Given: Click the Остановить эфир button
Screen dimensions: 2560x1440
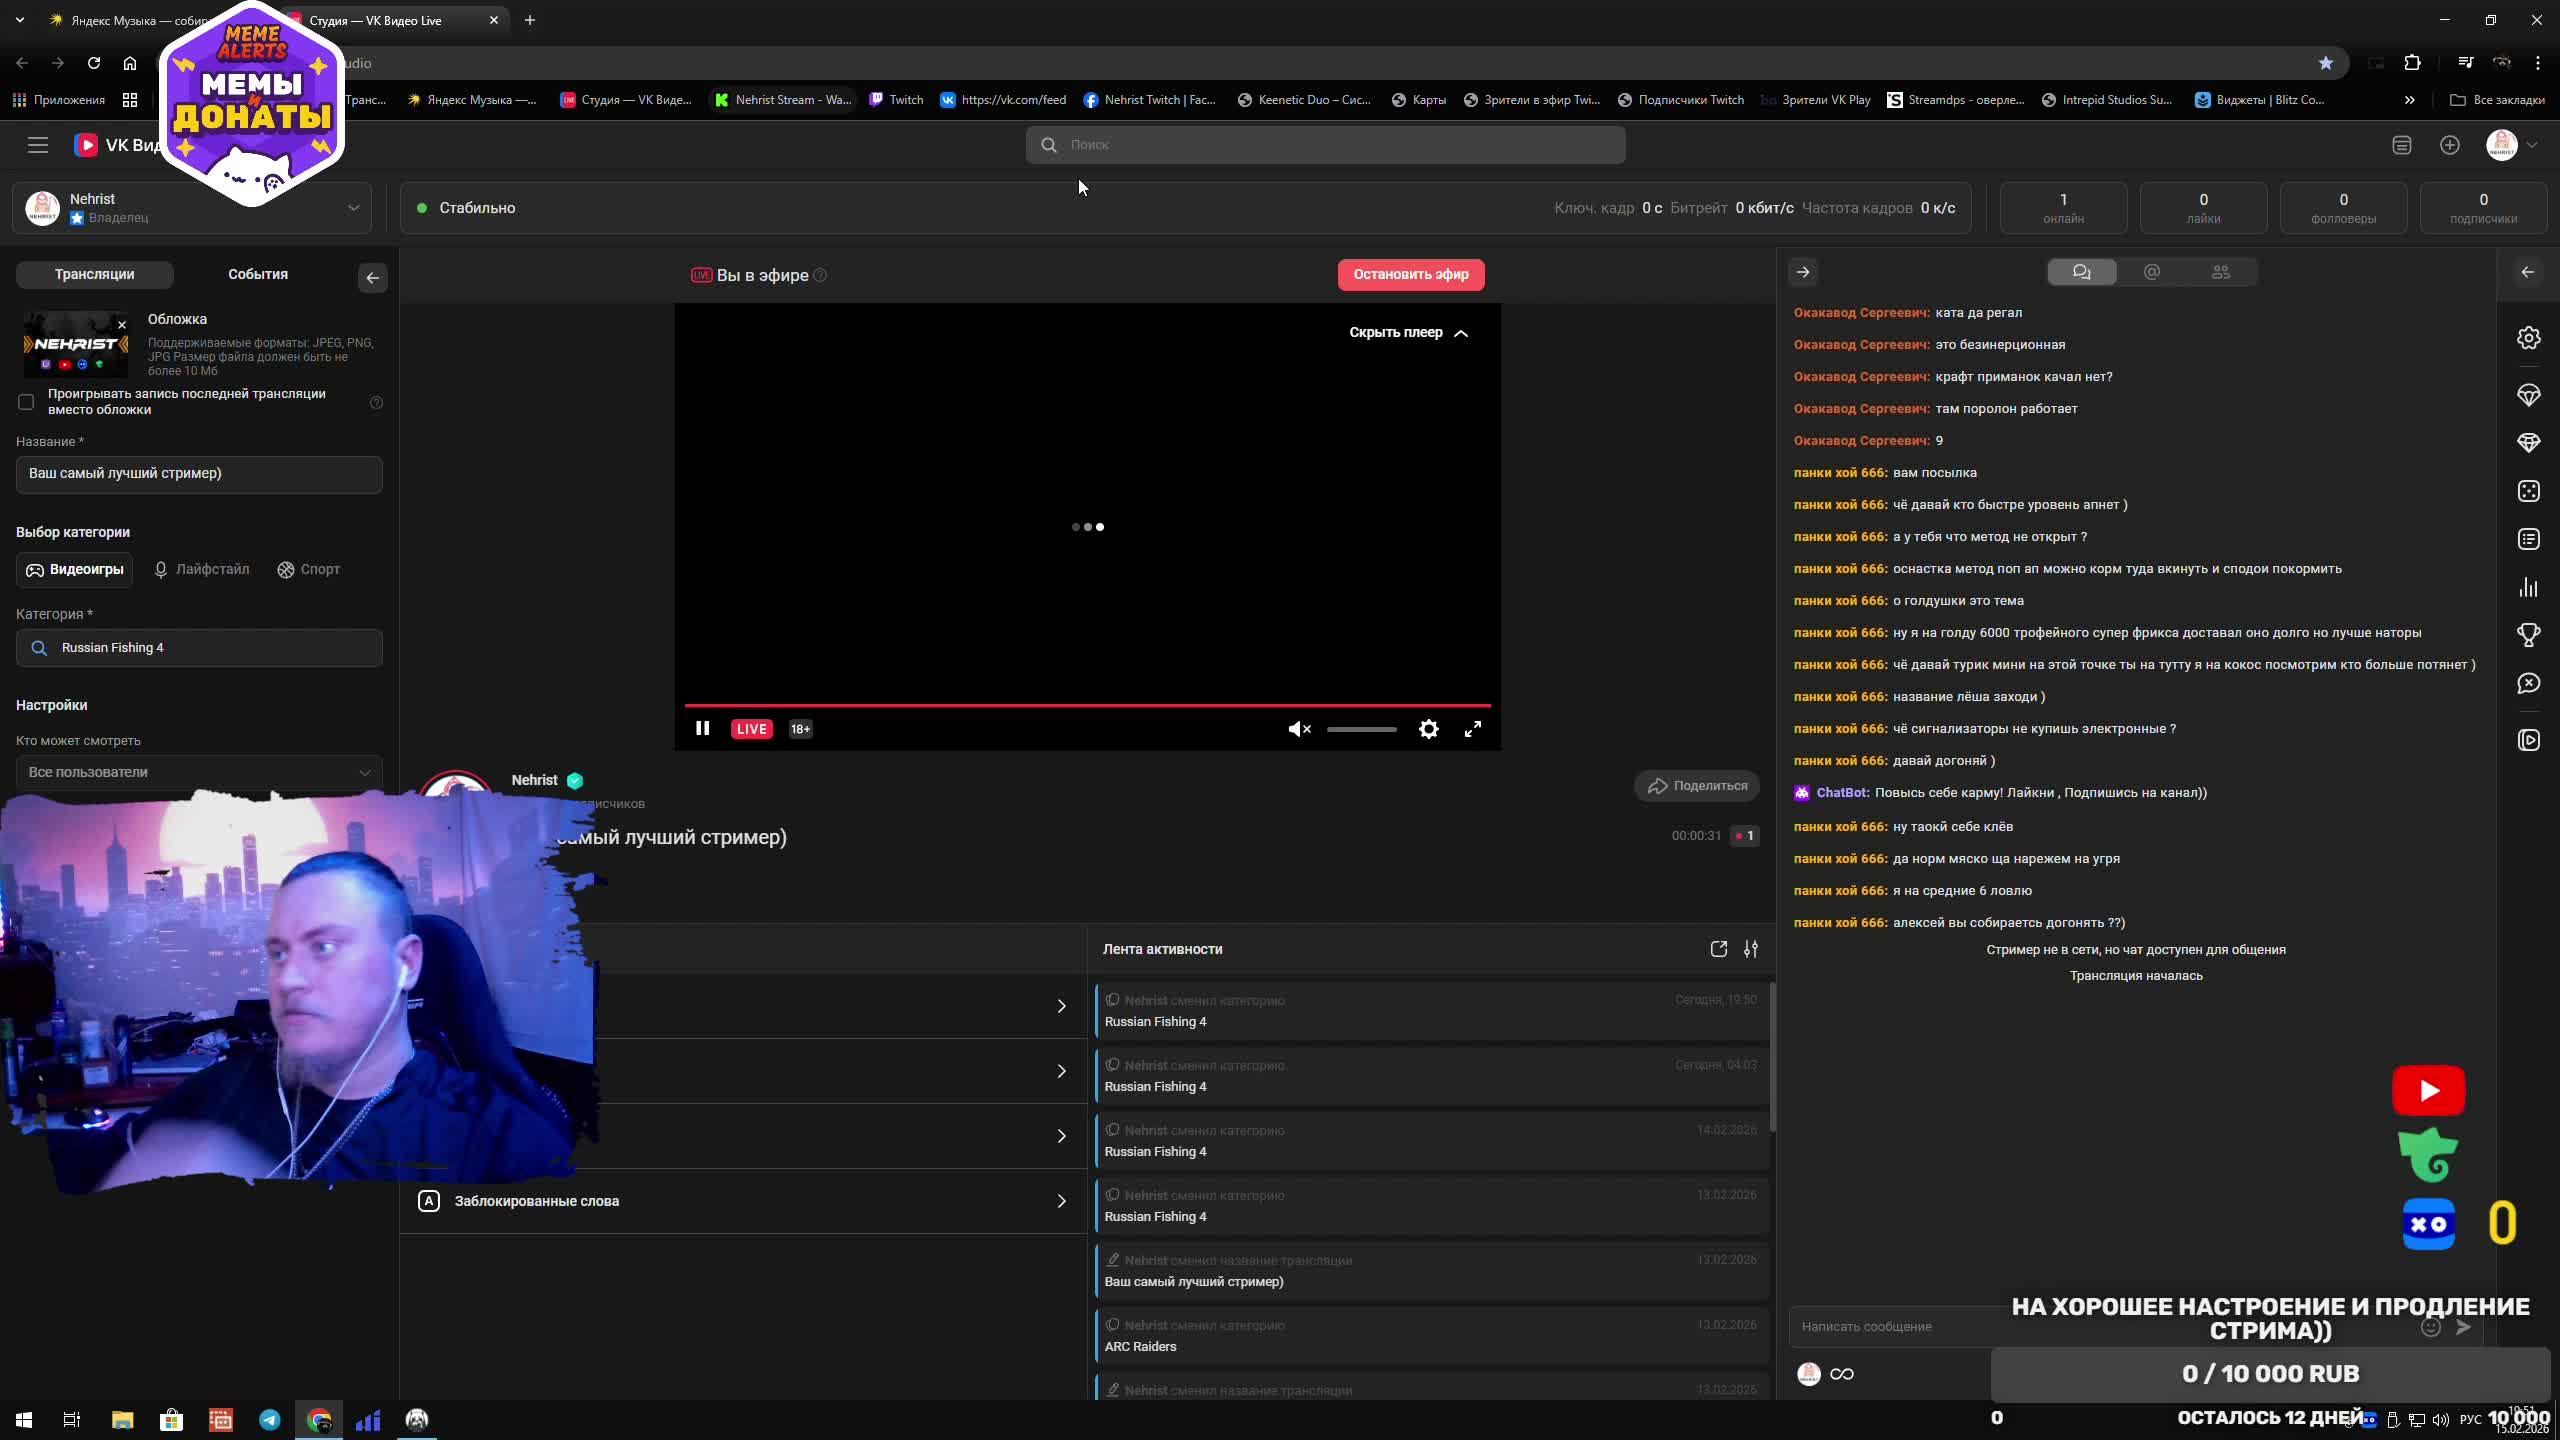Looking at the screenshot, I should [x=1410, y=275].
